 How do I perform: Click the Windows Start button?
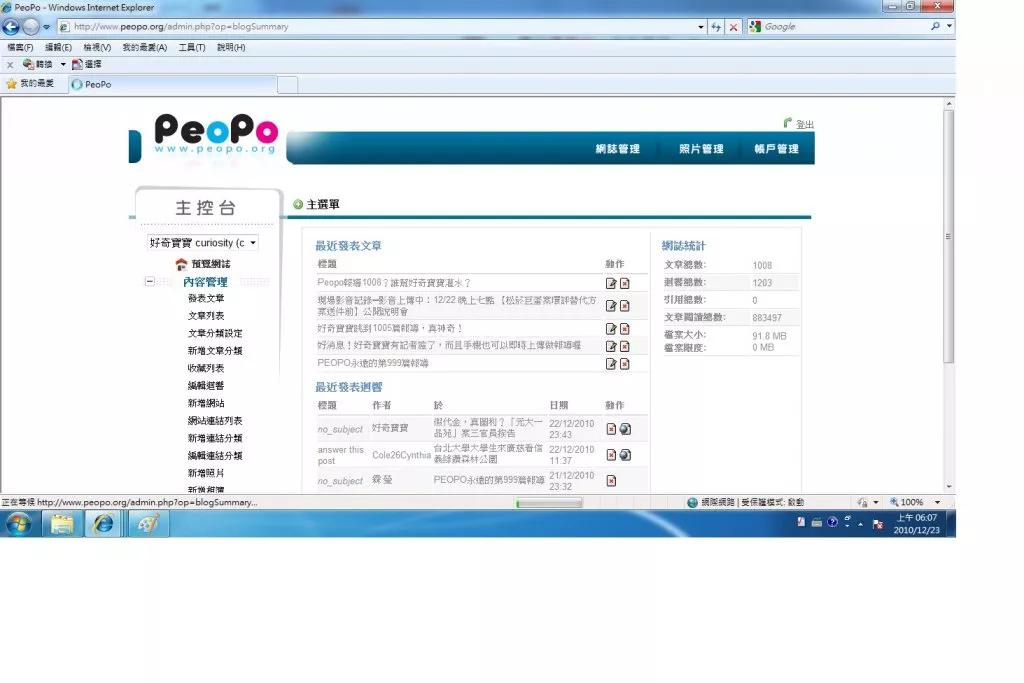point(18,524)
